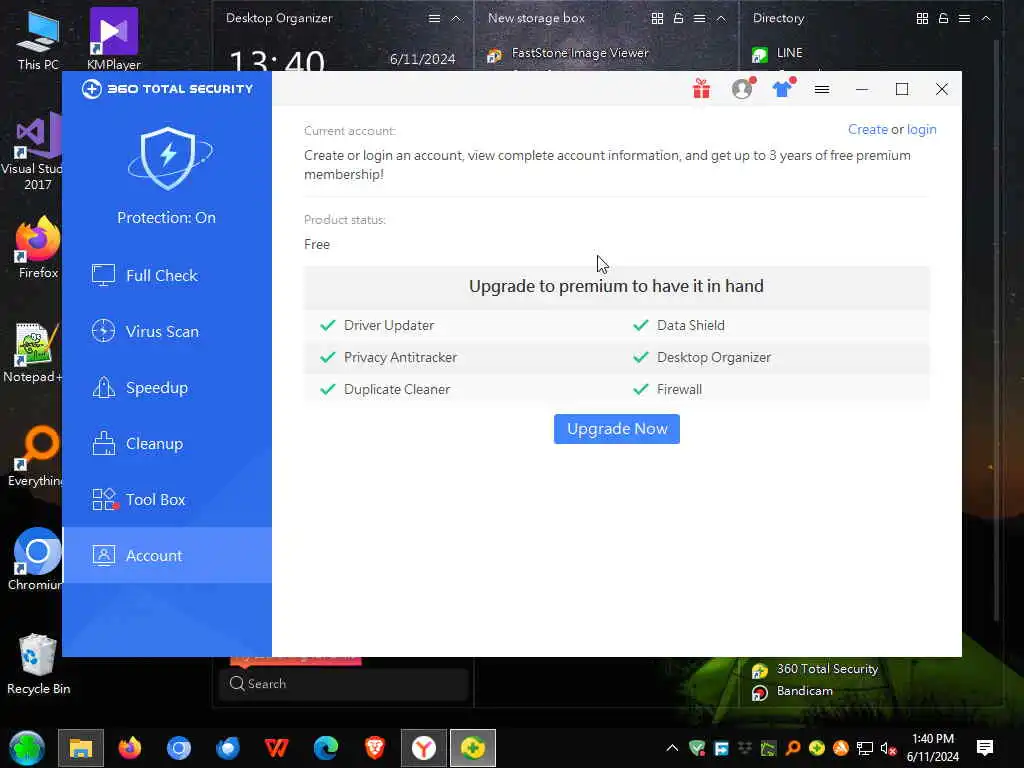
Task: Select This PC desktop icon
Action: [x=38, y=39]
